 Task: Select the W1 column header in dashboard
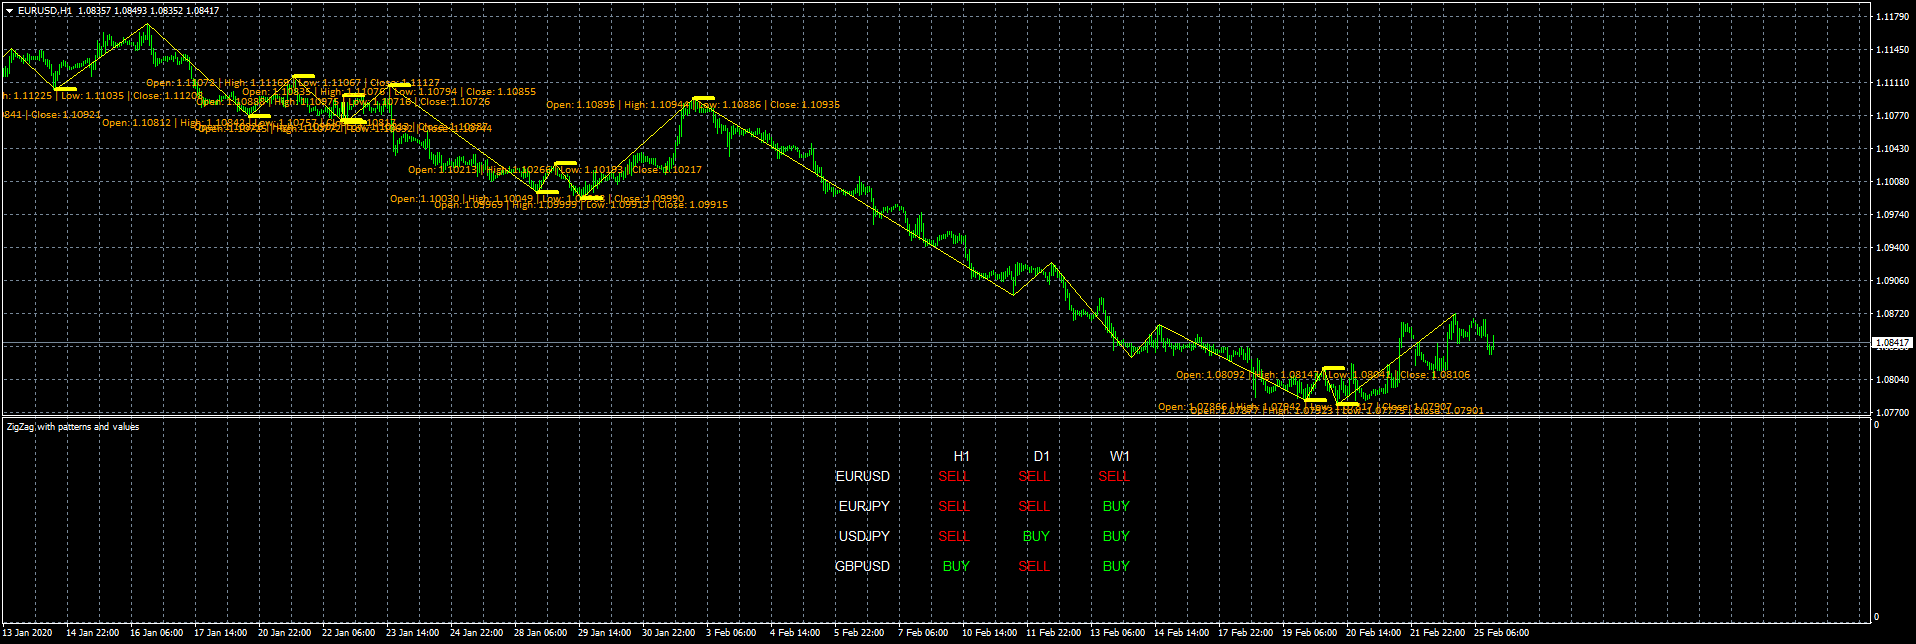pyautogui.click(x=1120, y=456)
